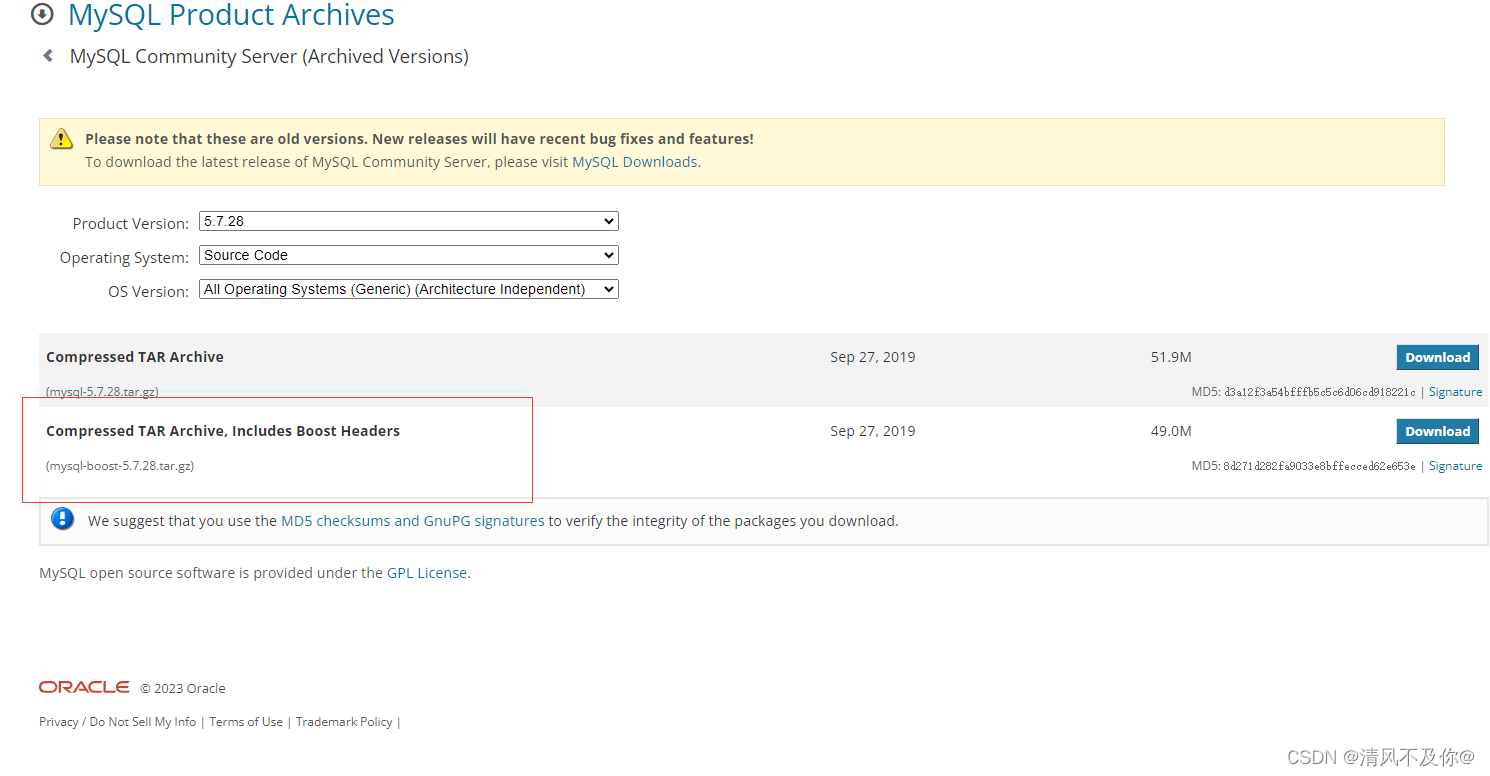
Task: Click the bold old versions warning text
Action: pos(419,139)
